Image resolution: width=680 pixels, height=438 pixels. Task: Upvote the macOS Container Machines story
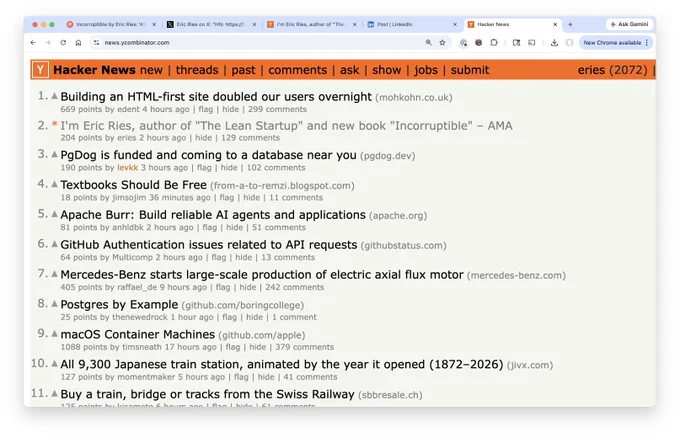[55, 334]
